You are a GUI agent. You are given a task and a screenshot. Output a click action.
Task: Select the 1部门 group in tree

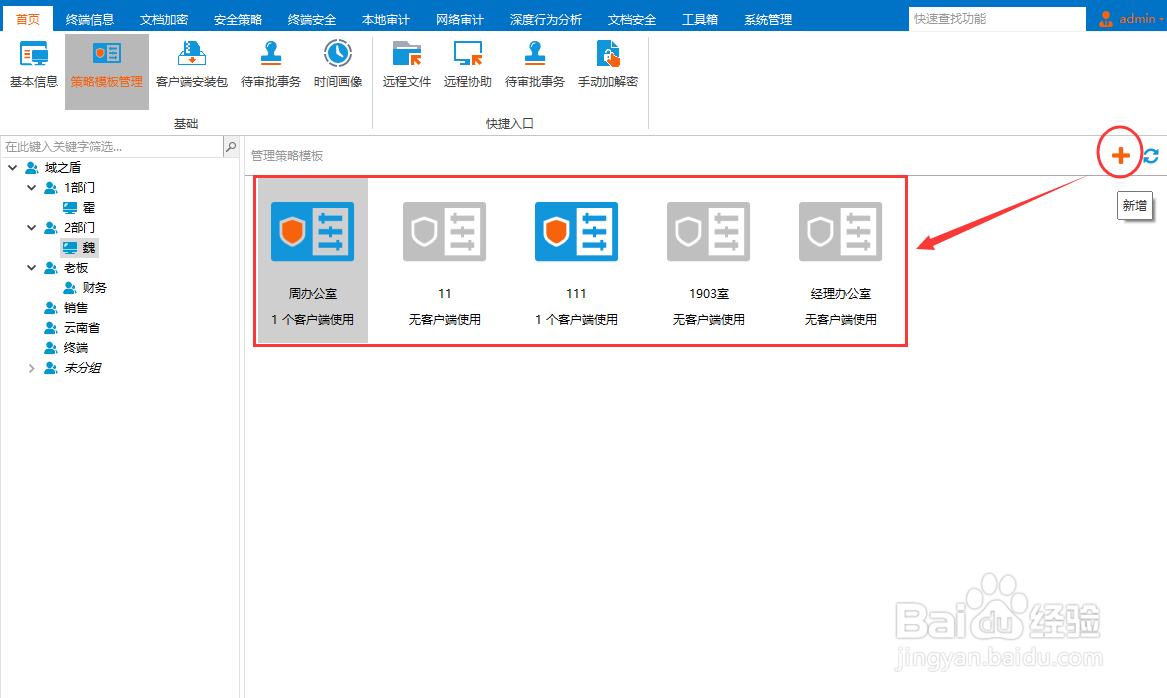[79, 188]
